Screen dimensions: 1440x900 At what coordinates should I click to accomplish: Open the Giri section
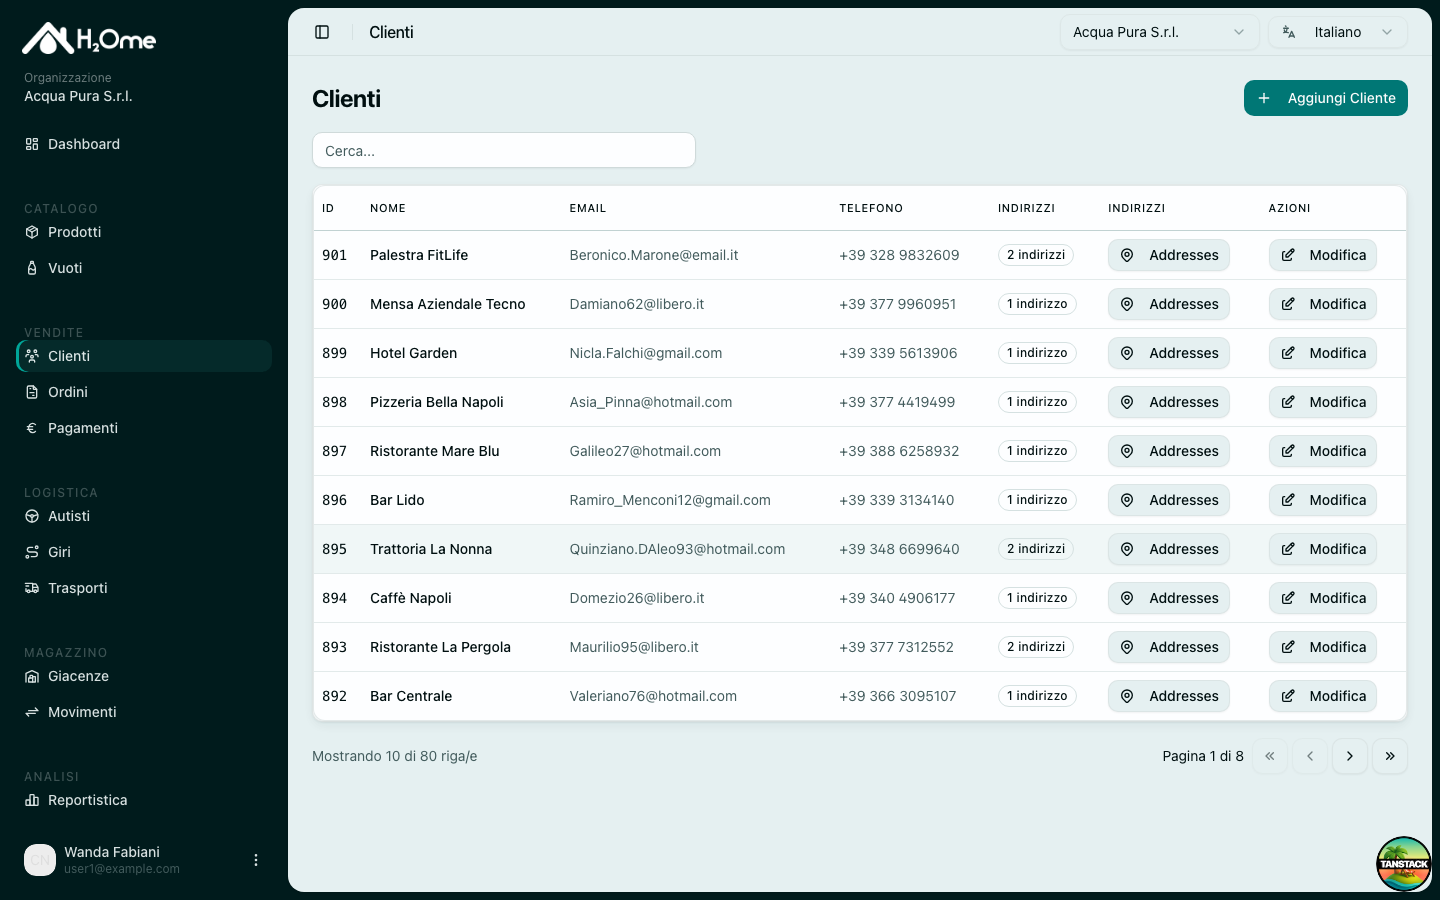pos(144,552)
